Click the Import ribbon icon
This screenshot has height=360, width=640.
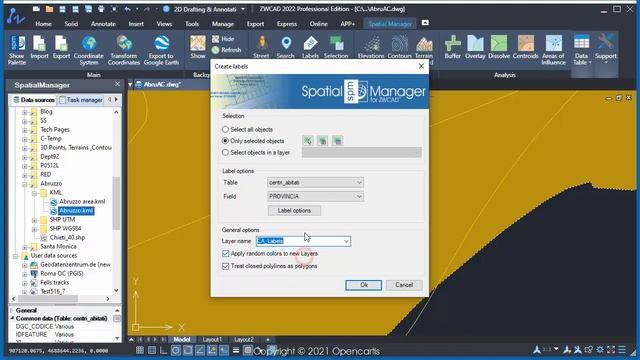pos(39,47)
